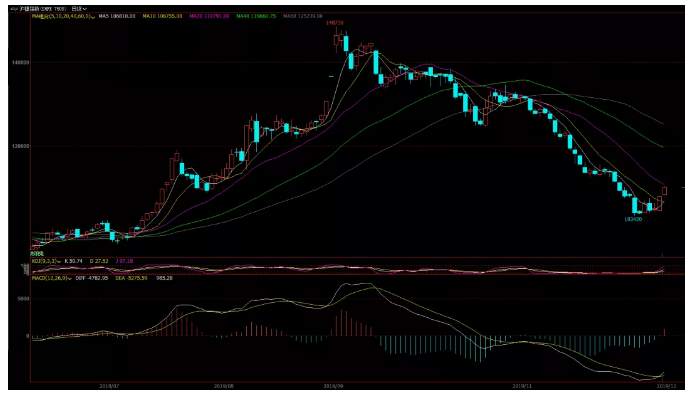The height and width of the screenshot is (403, 699).
Task: Click the white MA5 value label
Action: (x=117, y=16)
